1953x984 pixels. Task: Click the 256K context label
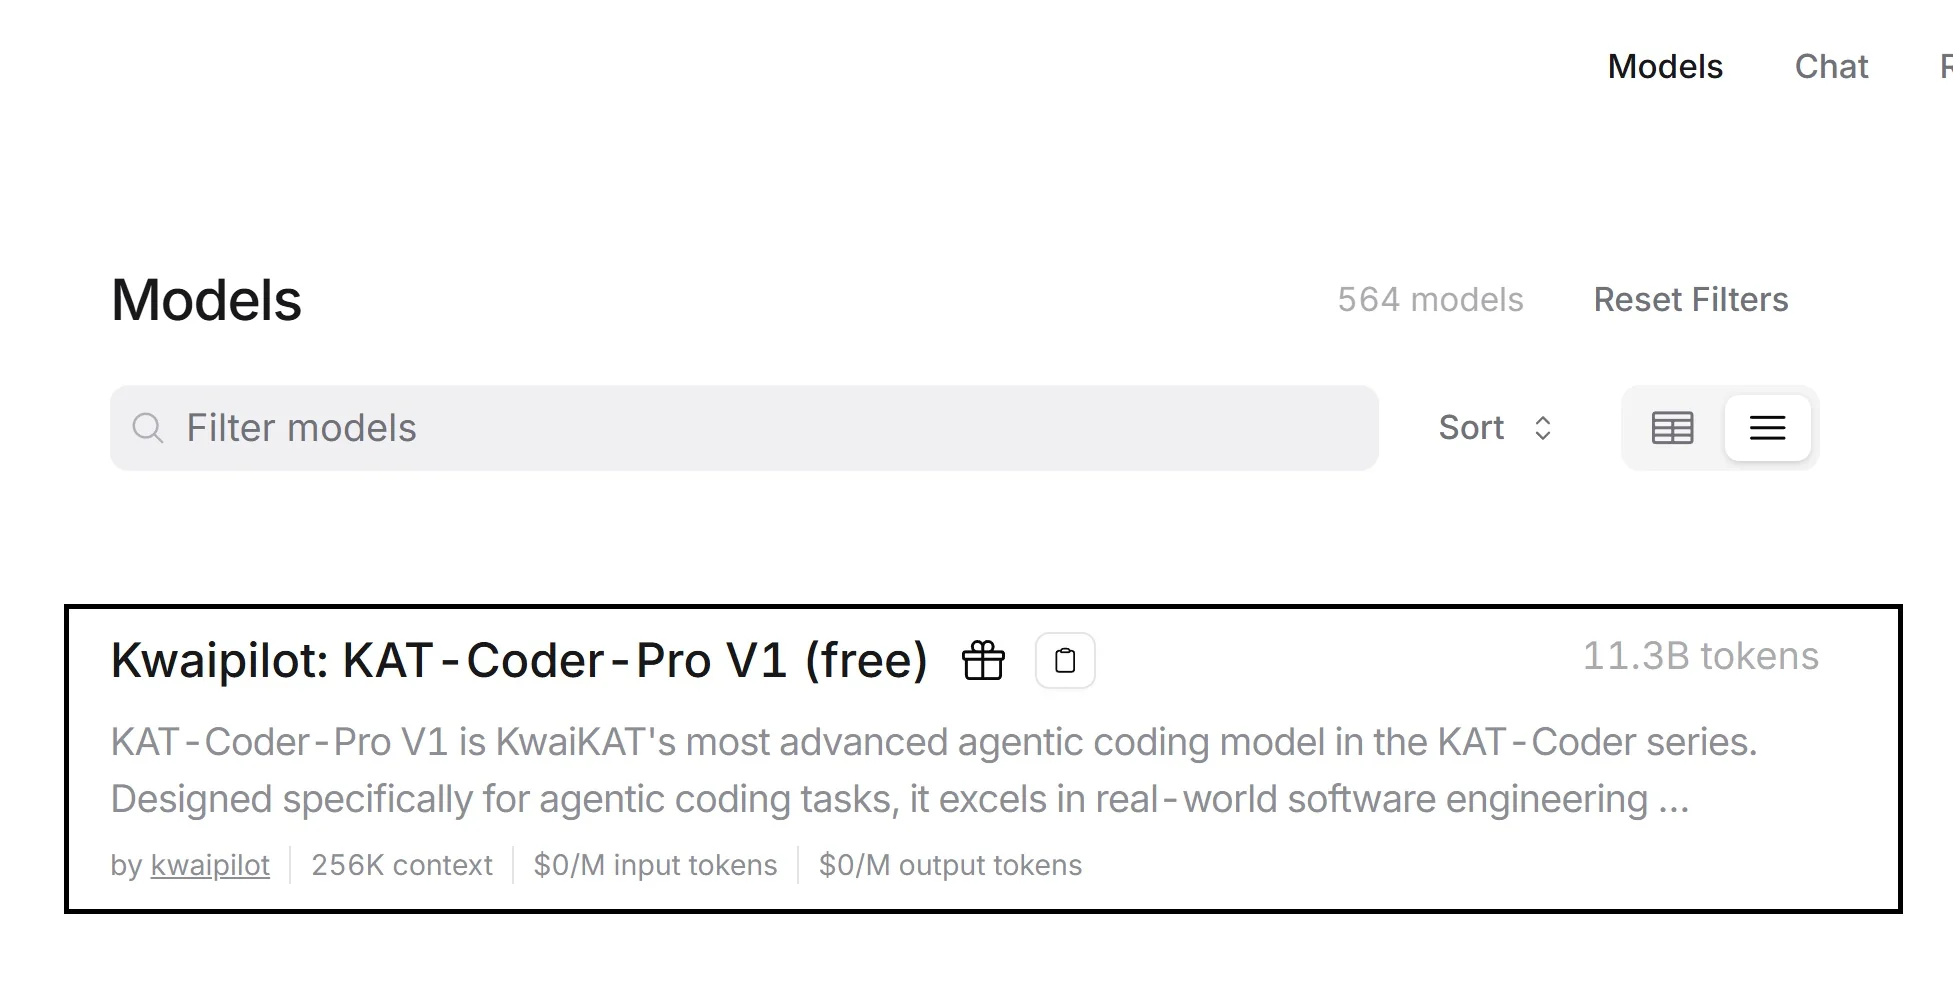402,865
